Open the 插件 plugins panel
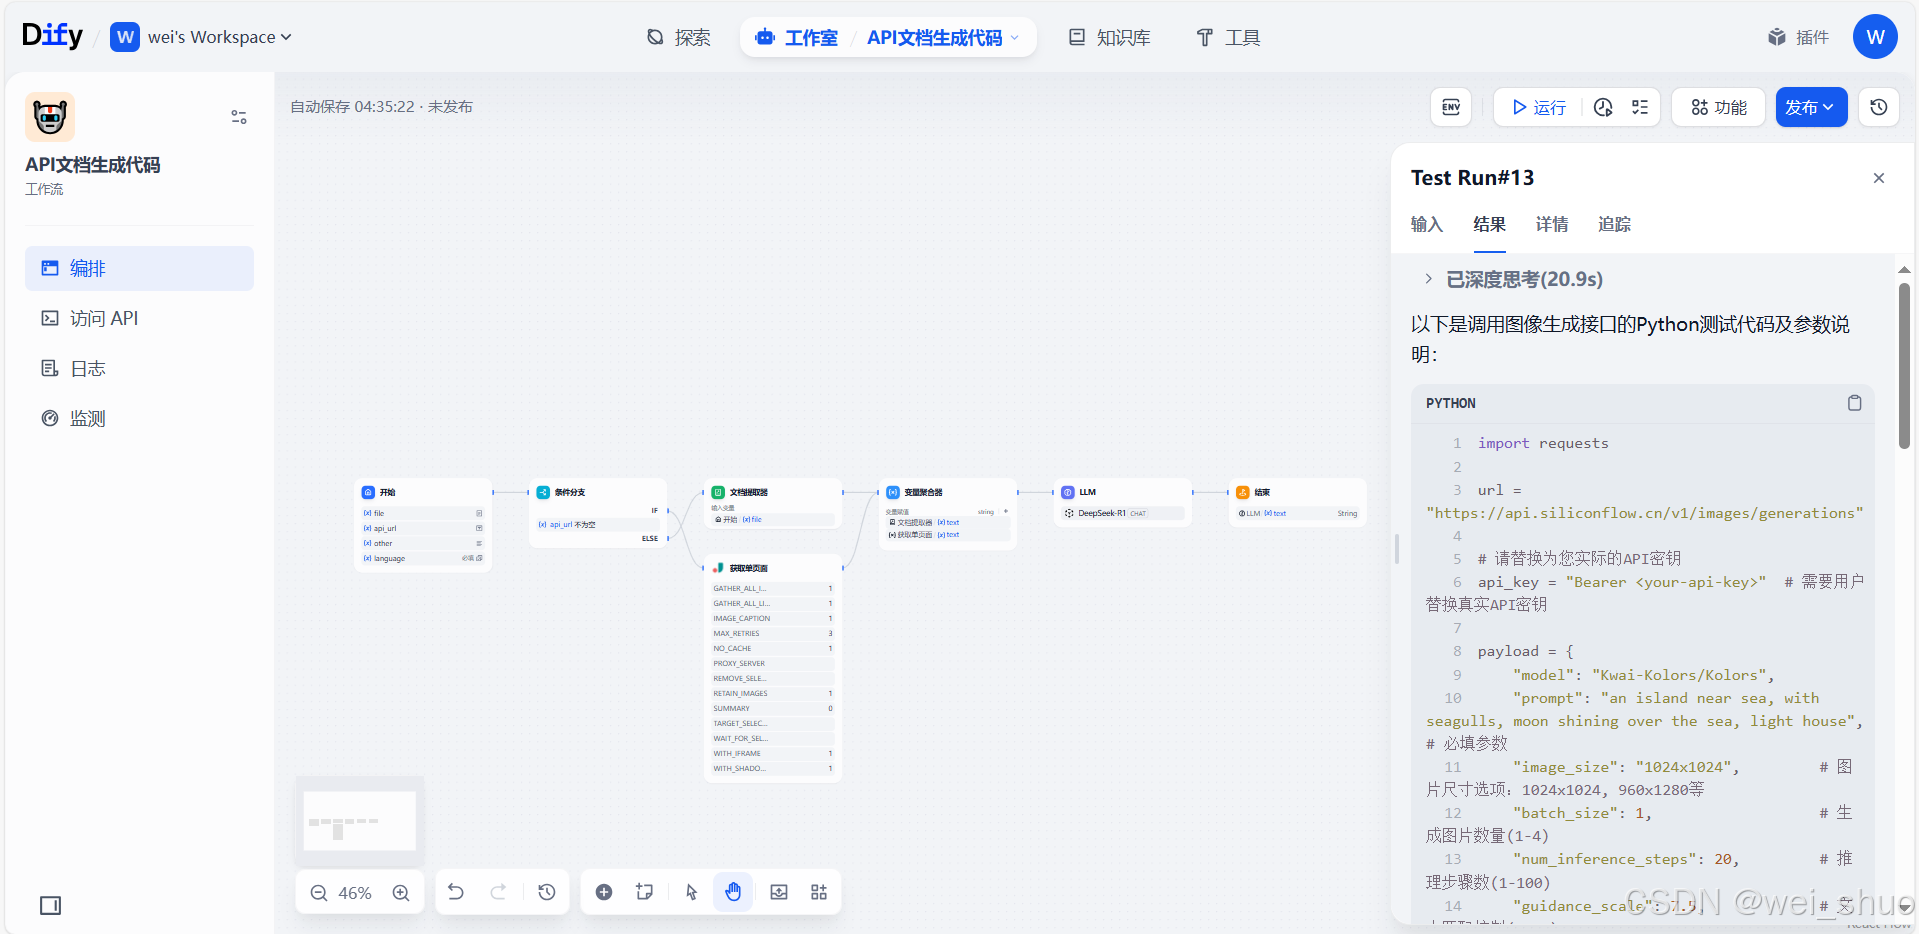Viewport: 1919px width, 934px height. [1797, 36]
